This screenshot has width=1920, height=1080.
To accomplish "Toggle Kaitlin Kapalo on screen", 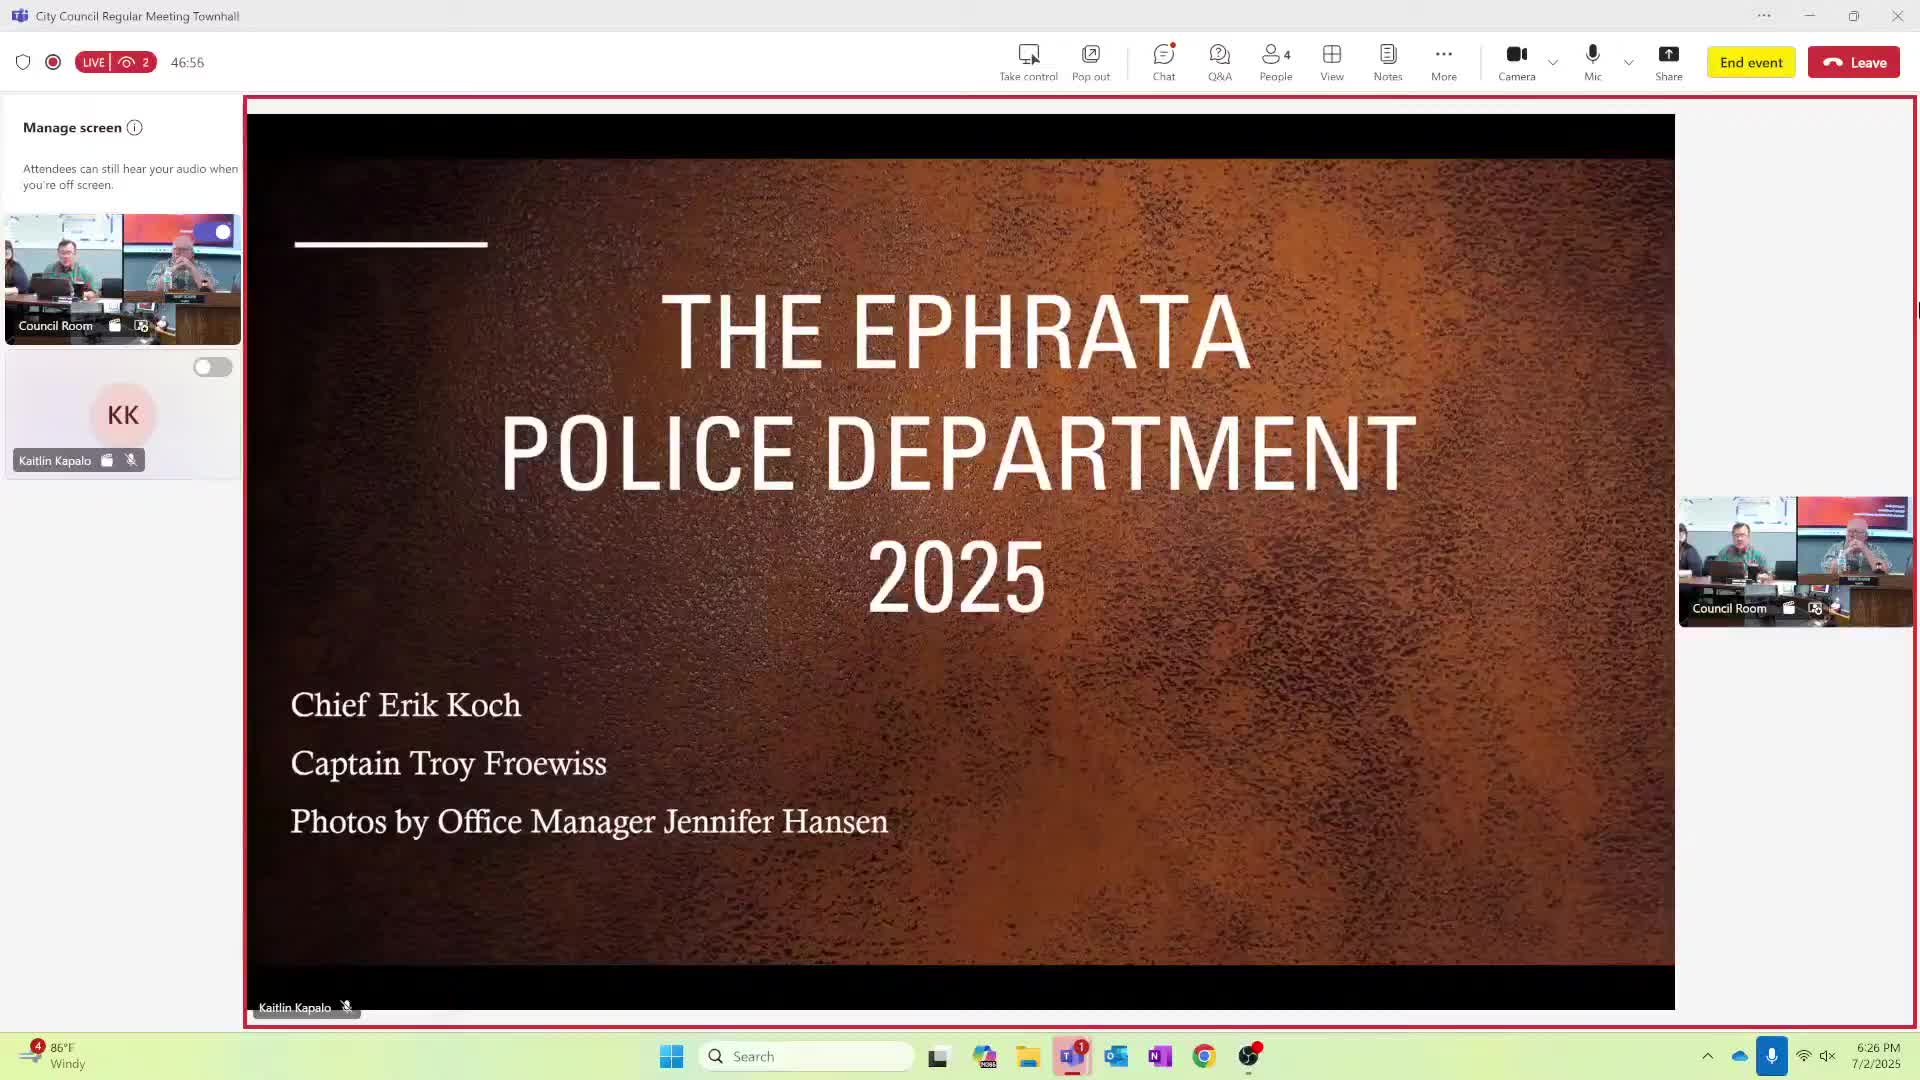I will coord(212,367).
